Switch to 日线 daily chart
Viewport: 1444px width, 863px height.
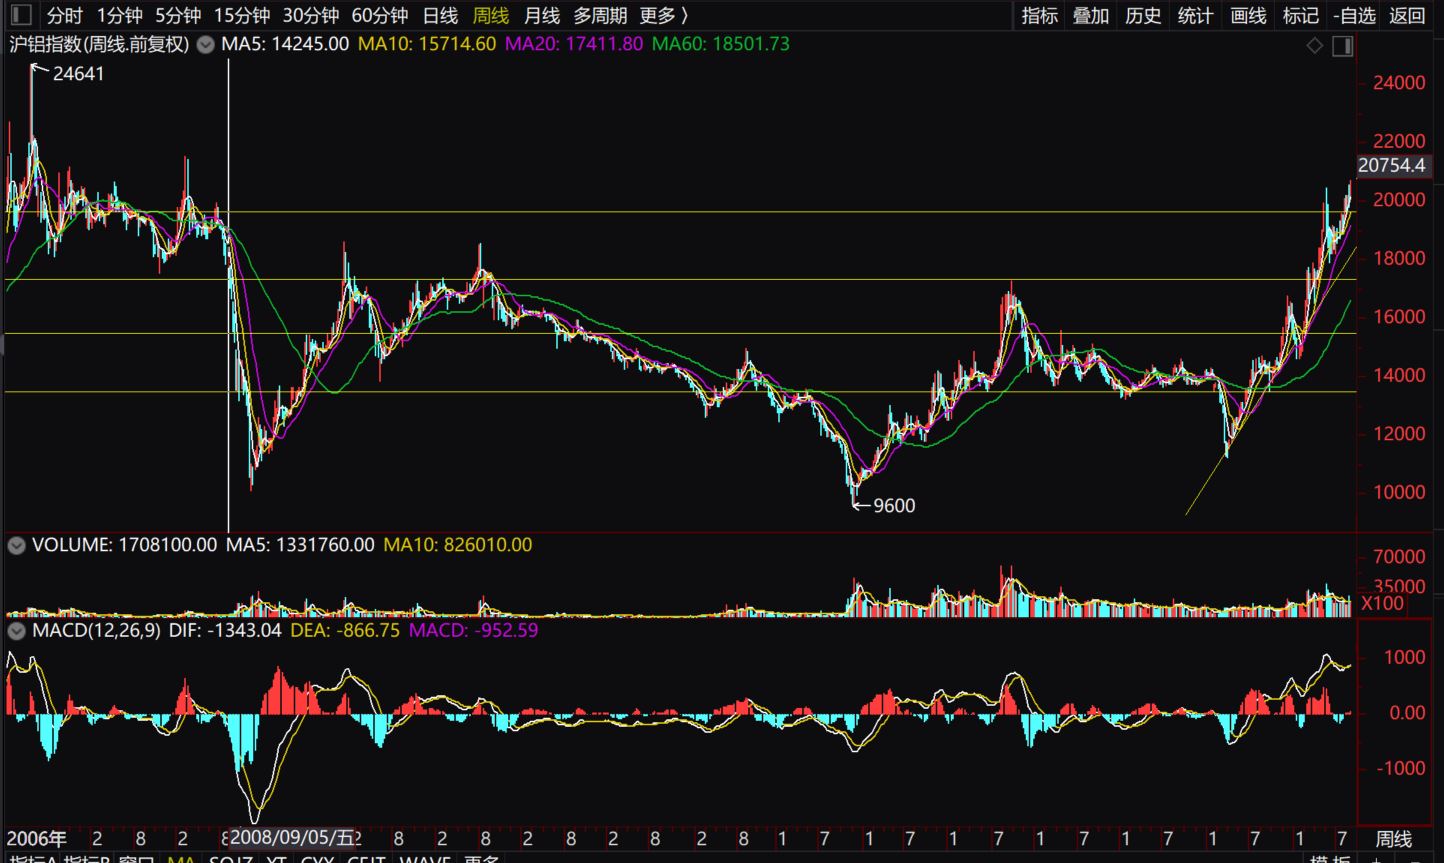point(440,15)
